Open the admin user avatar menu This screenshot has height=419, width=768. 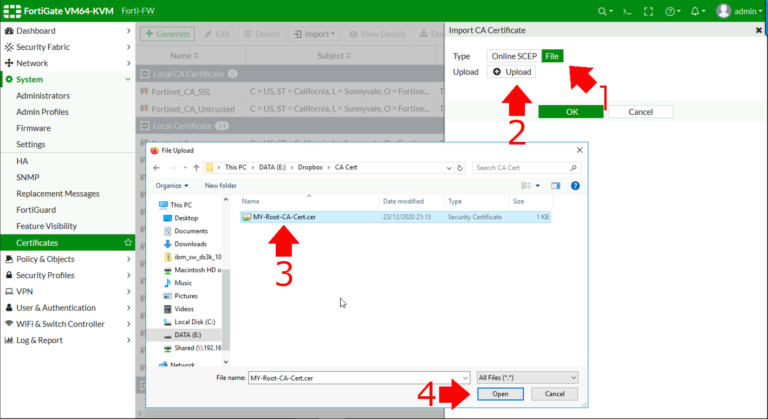(723, 11)
